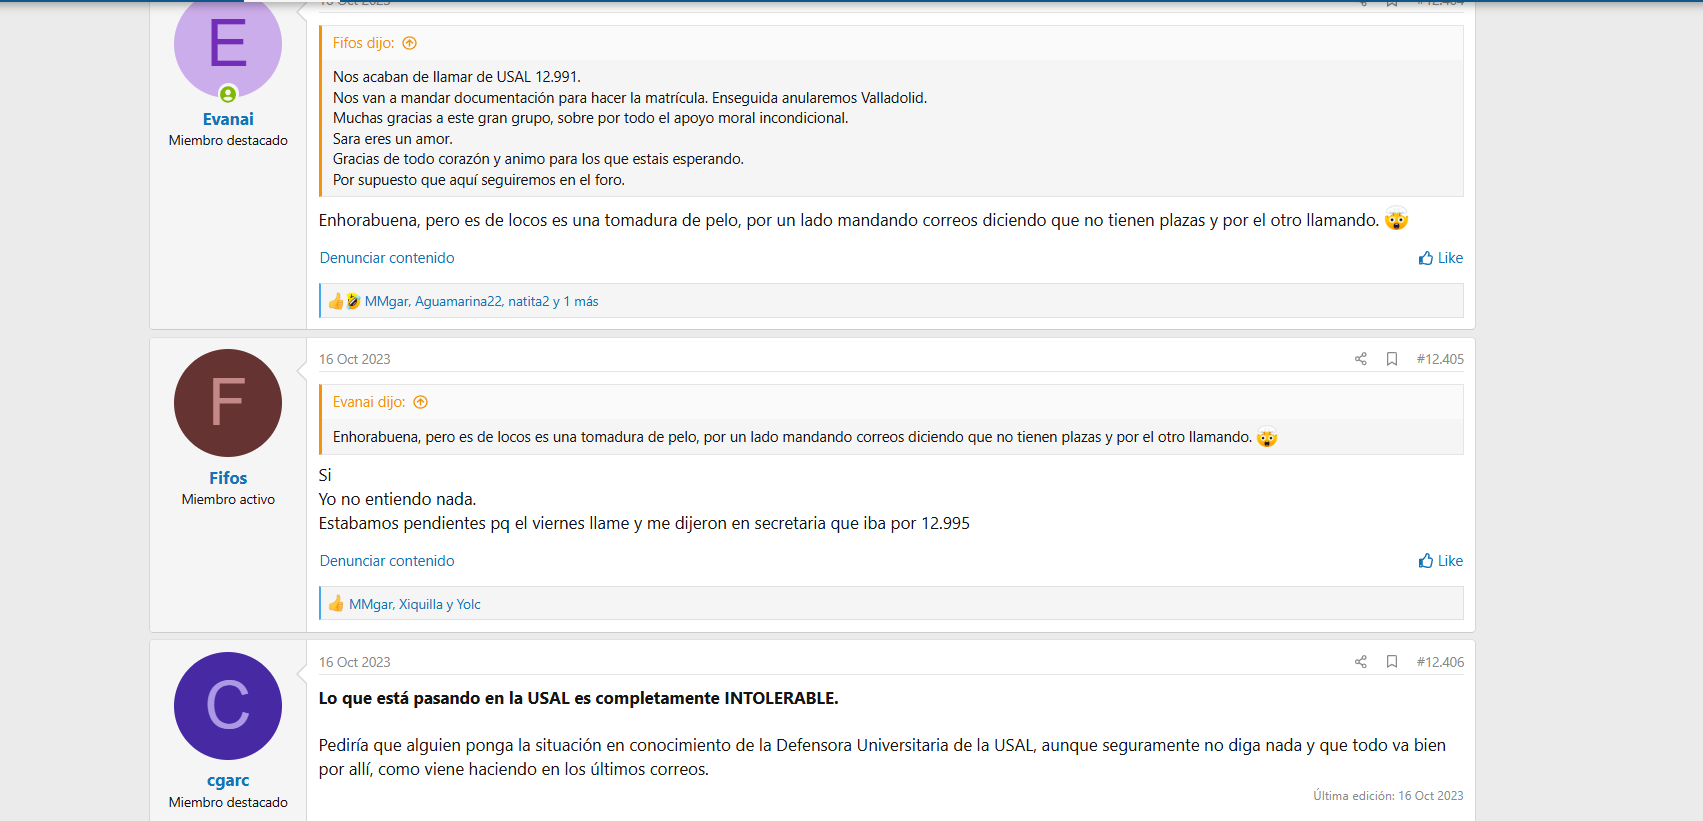Viewport: 1703px width, 821px height.
Task: Like Evanai's post
Action: coord(1440,258)
